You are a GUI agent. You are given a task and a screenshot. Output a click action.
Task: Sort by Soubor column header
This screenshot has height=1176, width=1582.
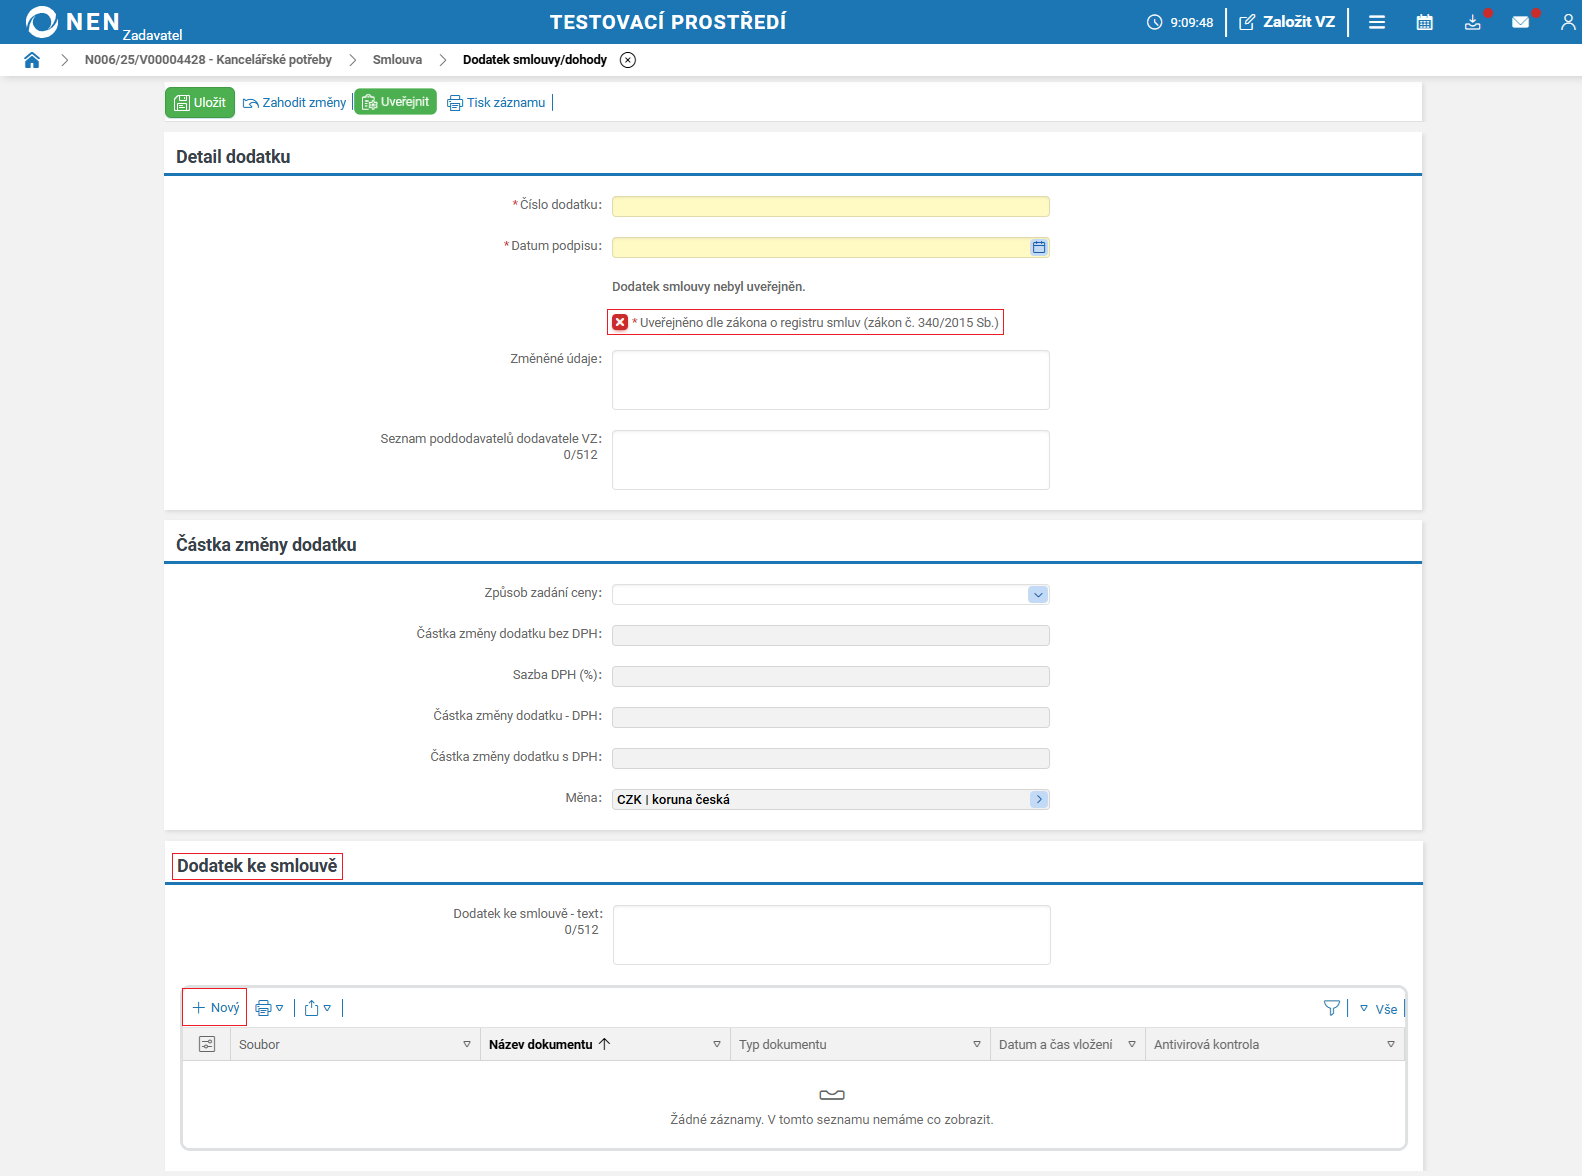point(259,1044)
